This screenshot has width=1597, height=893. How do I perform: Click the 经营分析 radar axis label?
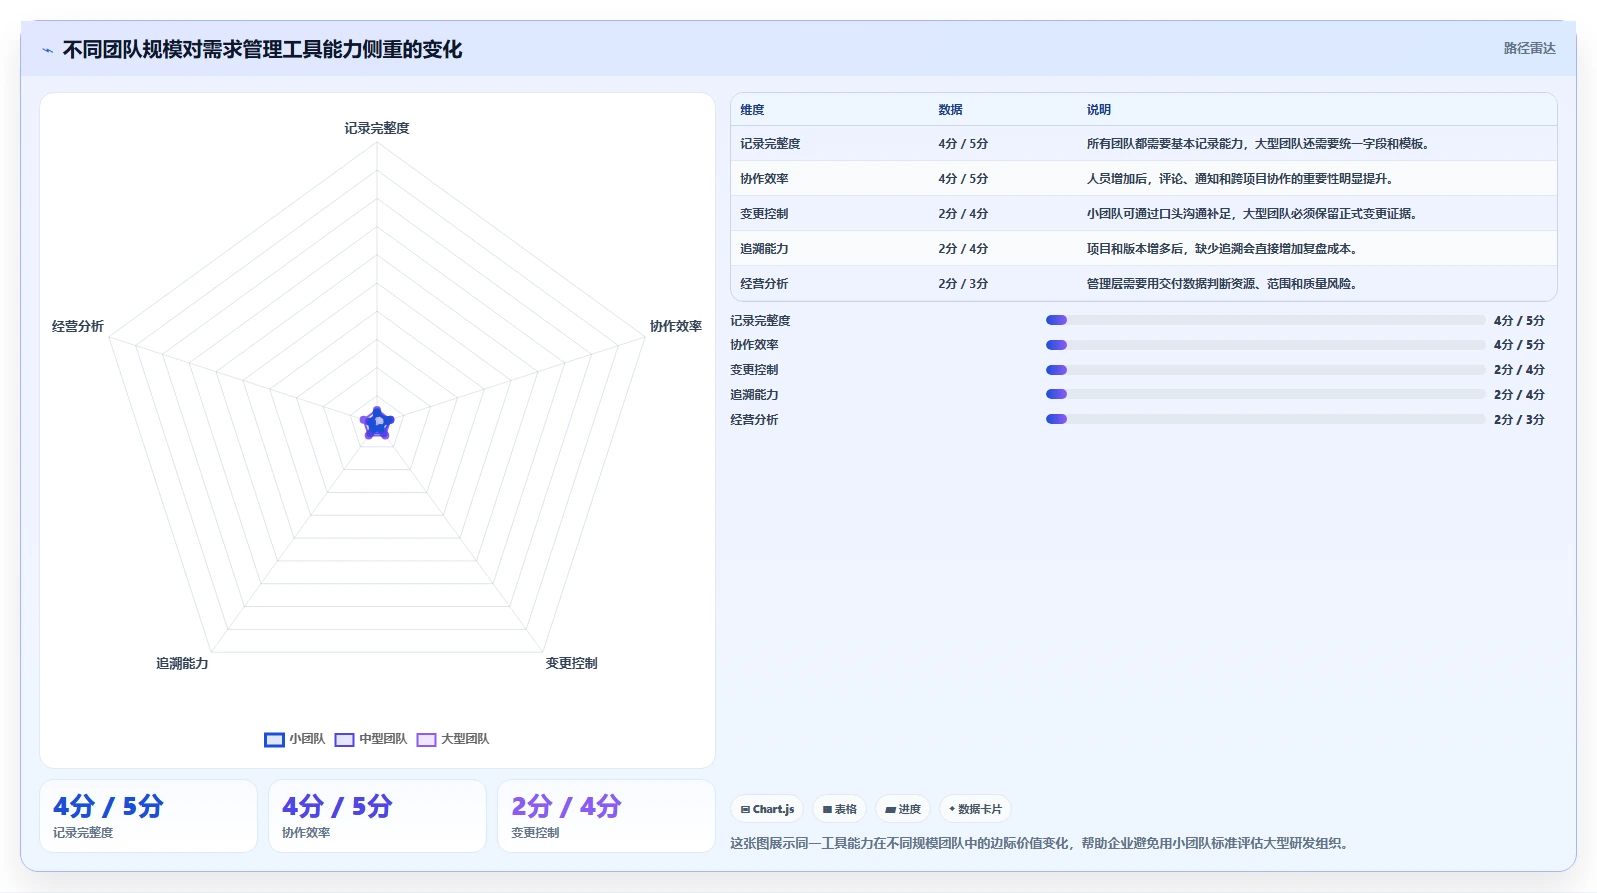click(x=78, y=326)
